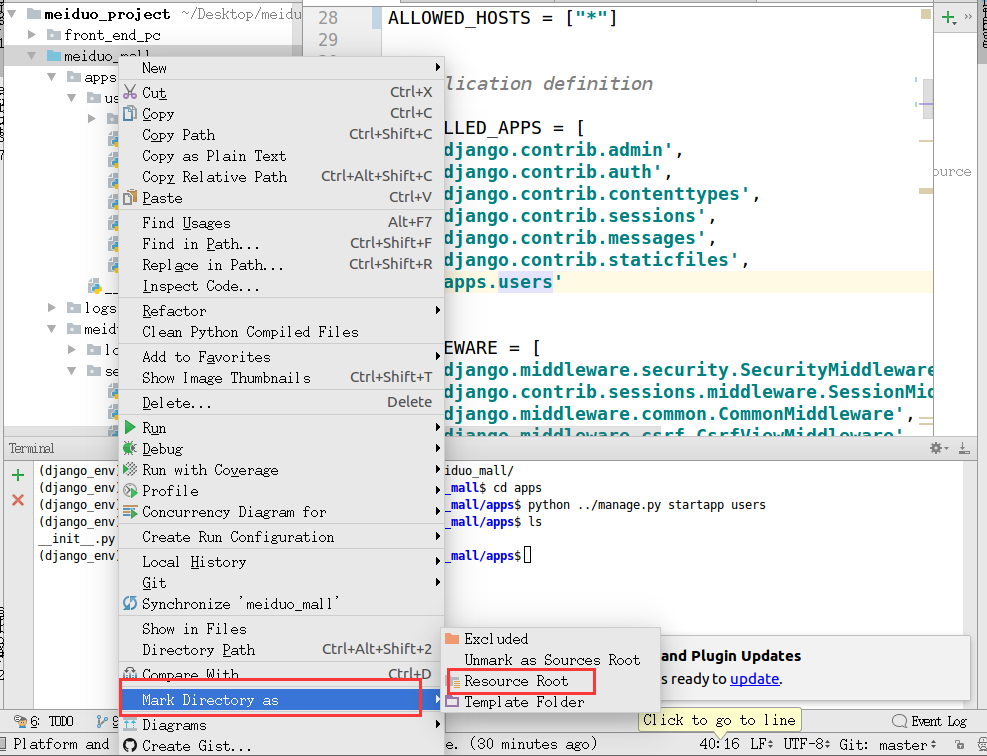The width and height of the screenshot is (987, 756).
Task: Select Compare With menu item
Action: [281, 674]
